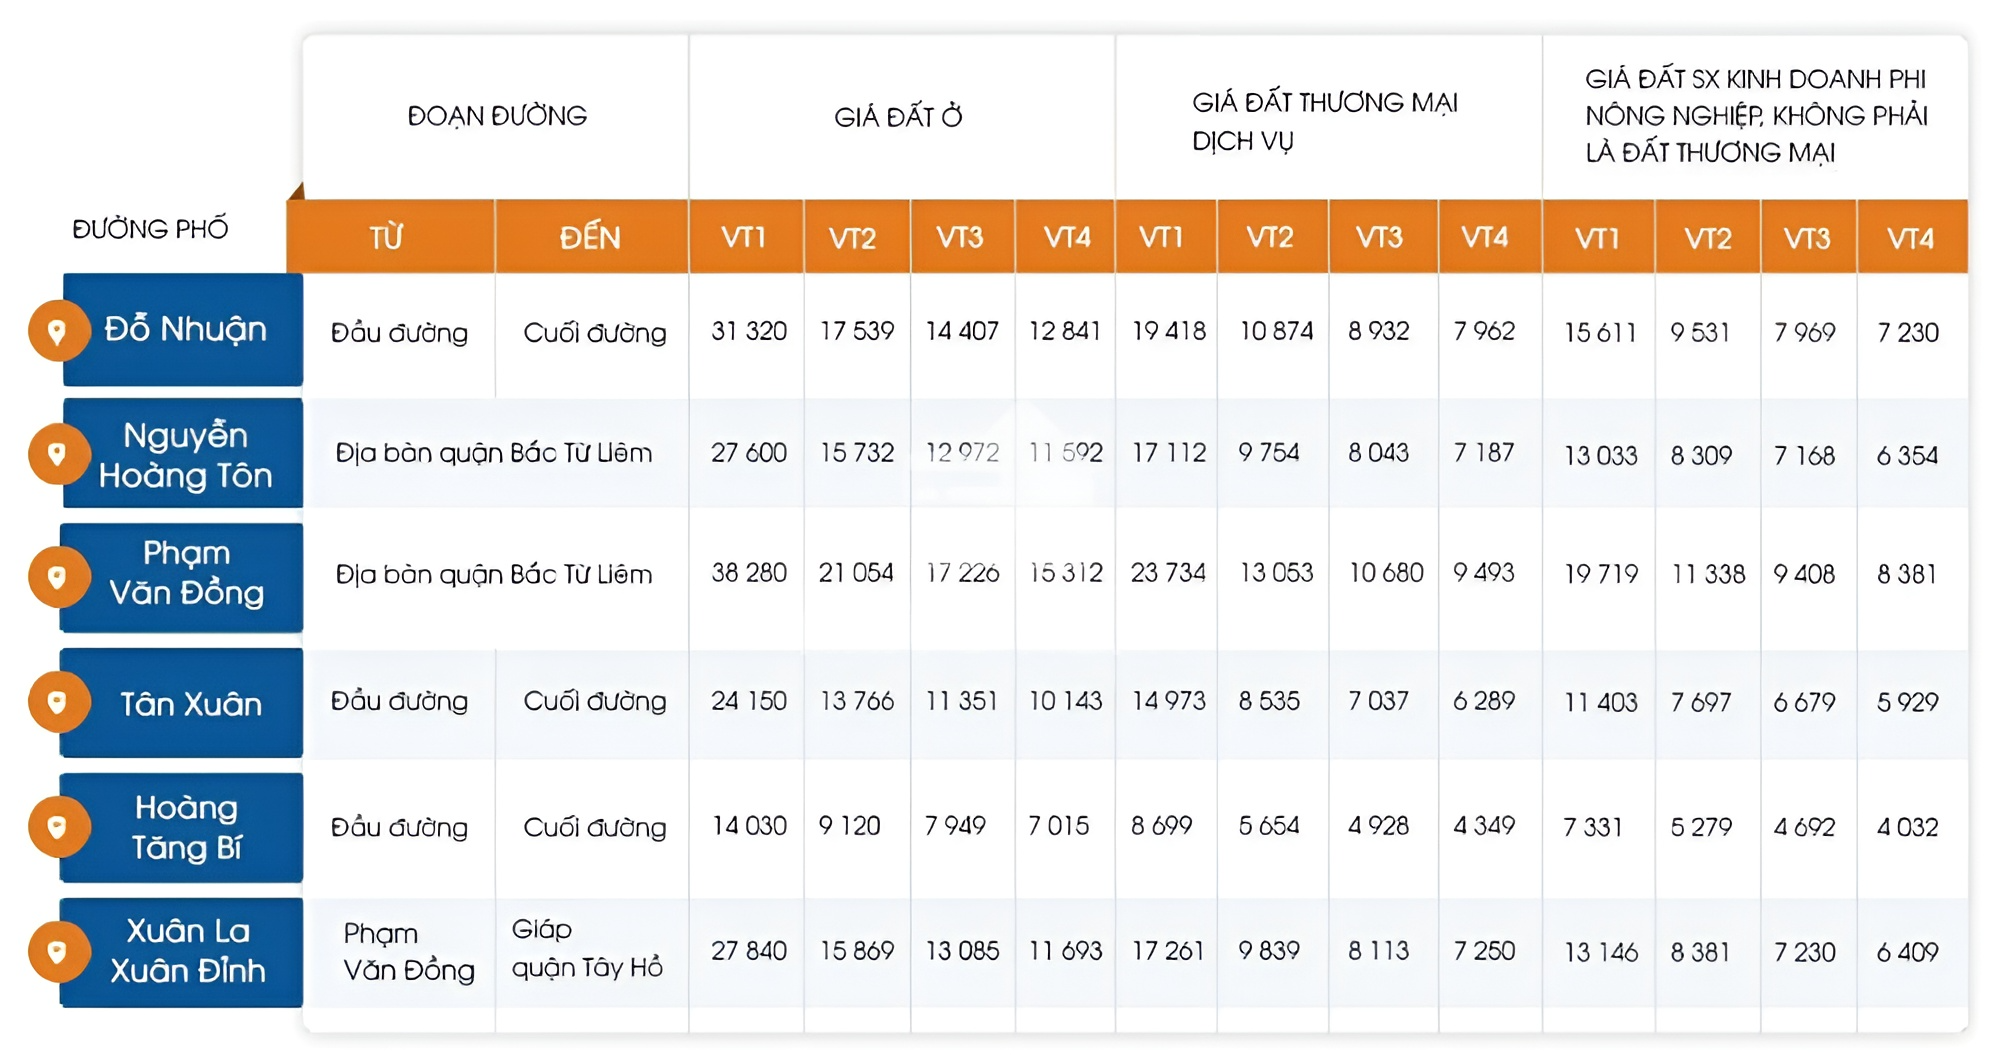2000x1058 pixels.
Task: Select the GIÁ ĐẤT Ở group heading
Action: pos(898,117)
